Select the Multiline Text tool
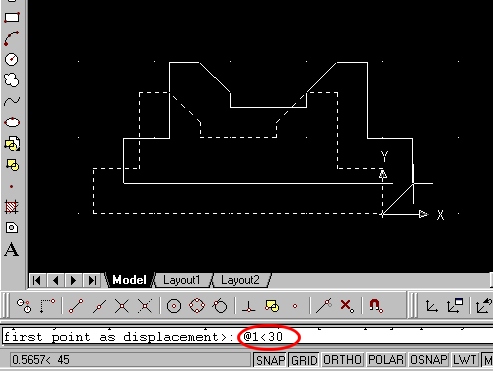This screenshot has height=371, width=493. click(12, 249)
